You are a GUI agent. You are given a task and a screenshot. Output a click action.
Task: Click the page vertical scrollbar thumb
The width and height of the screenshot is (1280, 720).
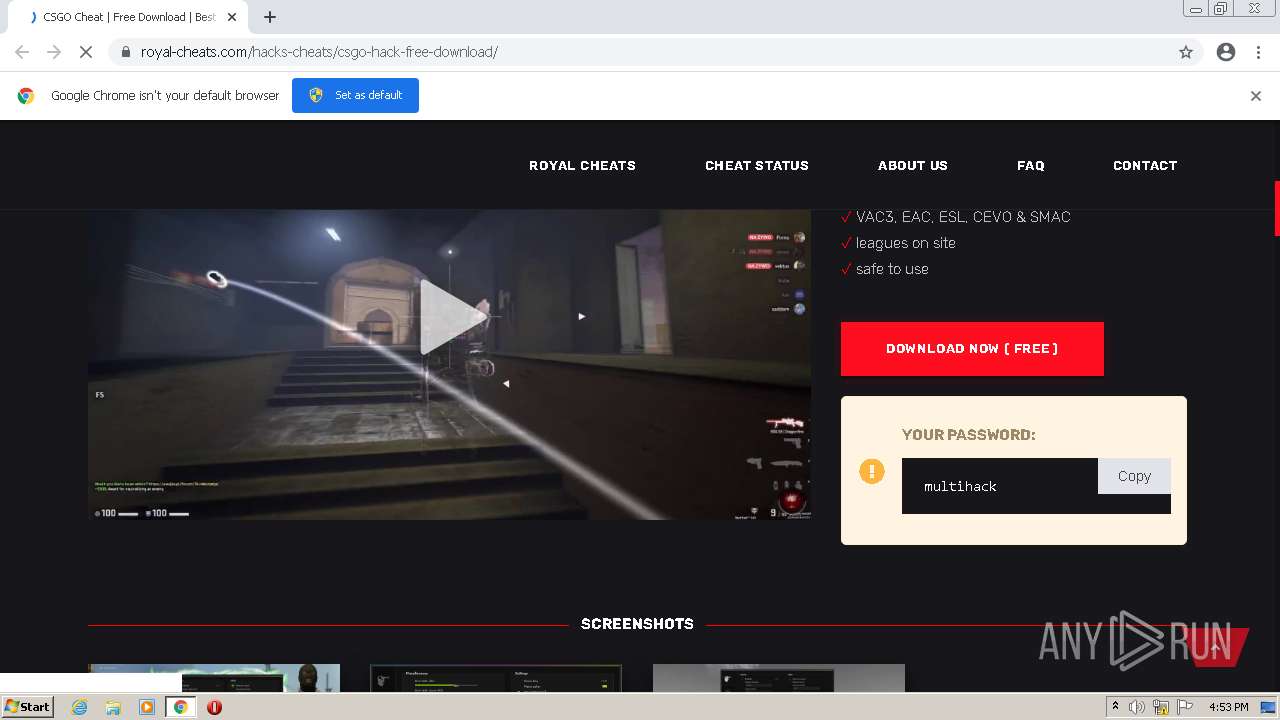(x=1276, y=208)
